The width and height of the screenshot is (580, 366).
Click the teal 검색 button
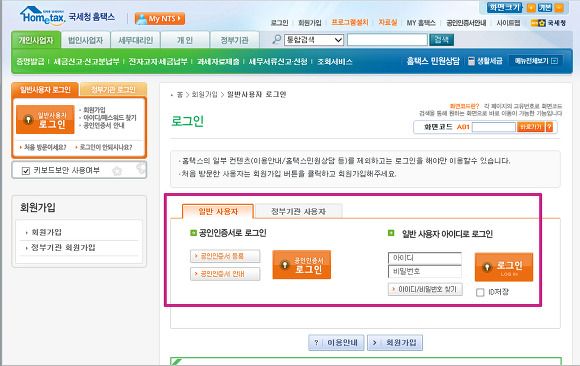[x=441, y=40]
